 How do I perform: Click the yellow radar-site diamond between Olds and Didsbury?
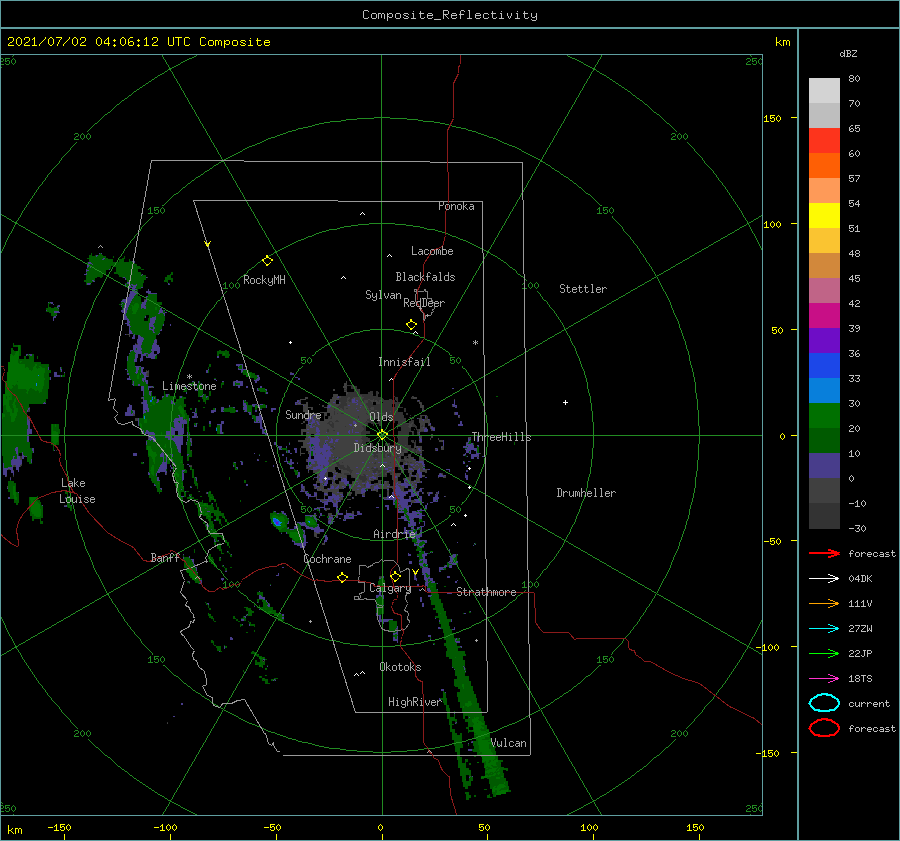point(382,435)
